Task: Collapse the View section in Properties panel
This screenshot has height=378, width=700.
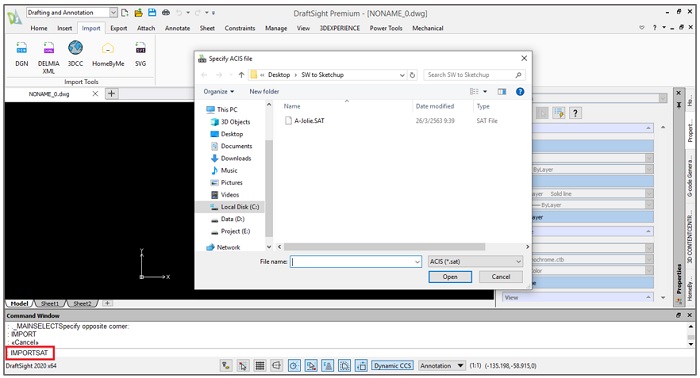Action: (648, 297)
